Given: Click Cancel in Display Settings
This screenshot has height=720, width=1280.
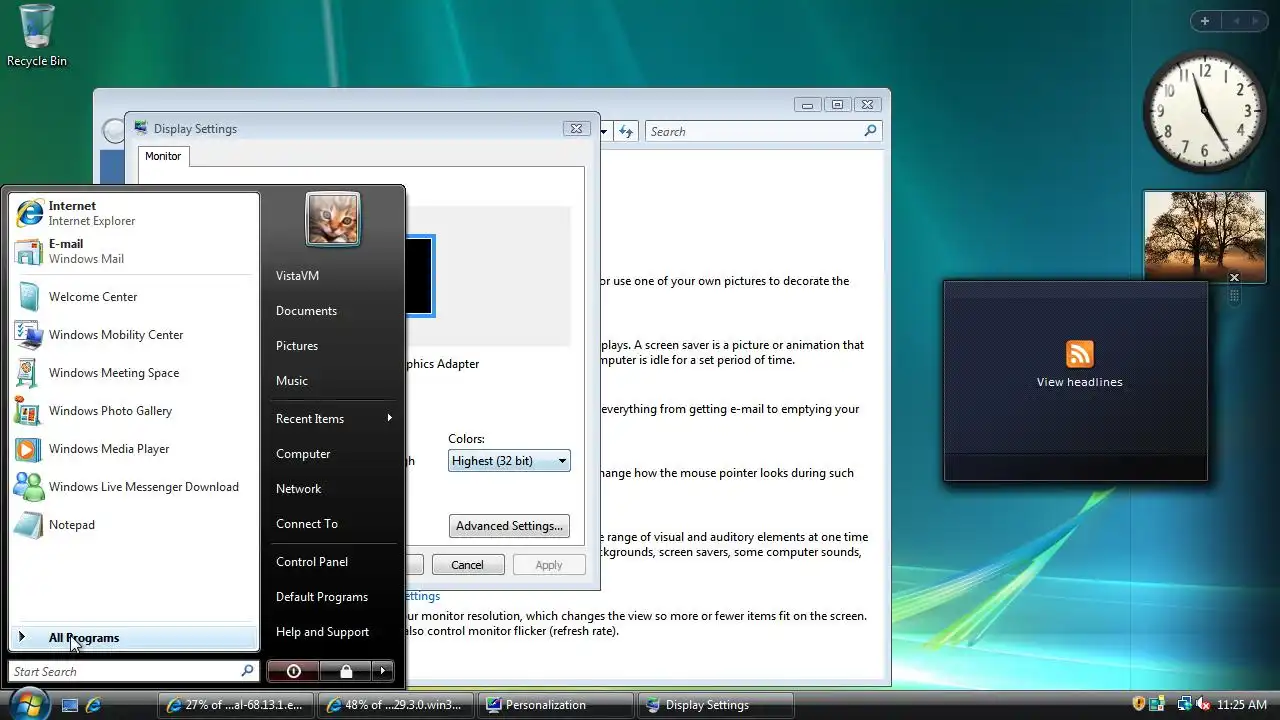Looking at the screenshot, I should (x=467, y=565).
